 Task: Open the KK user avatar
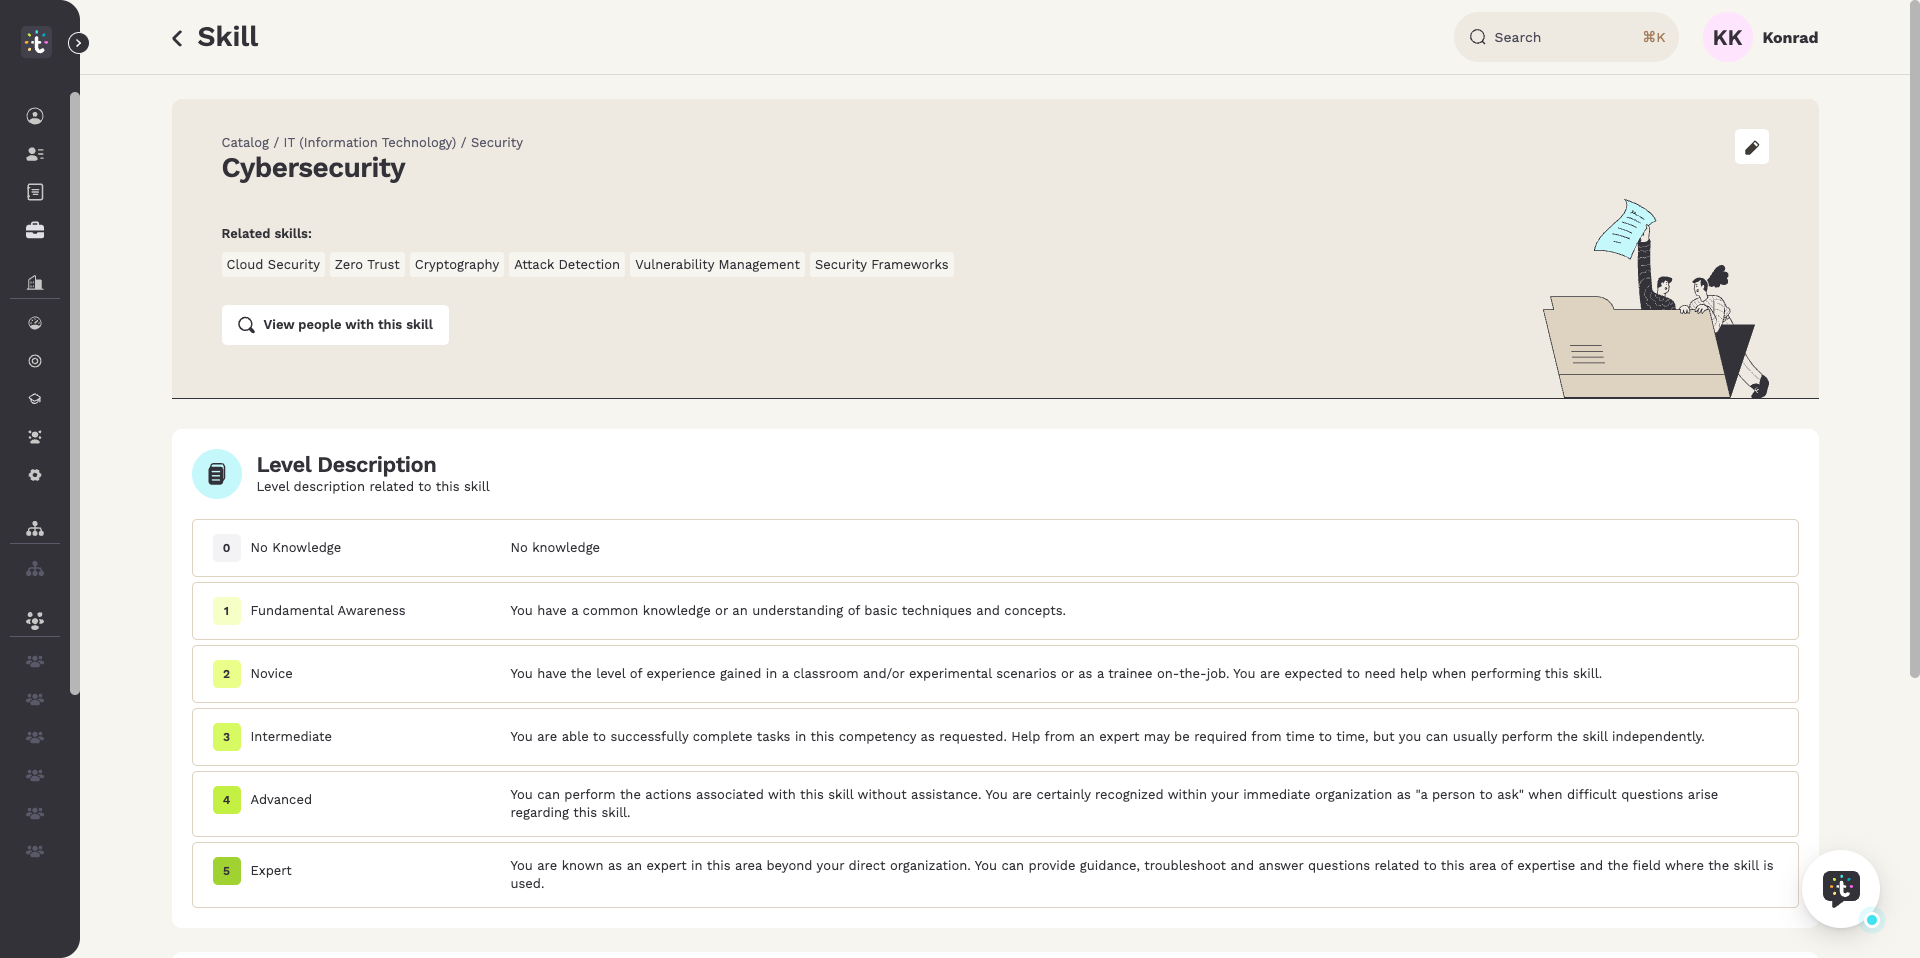tap(1727, 37)
